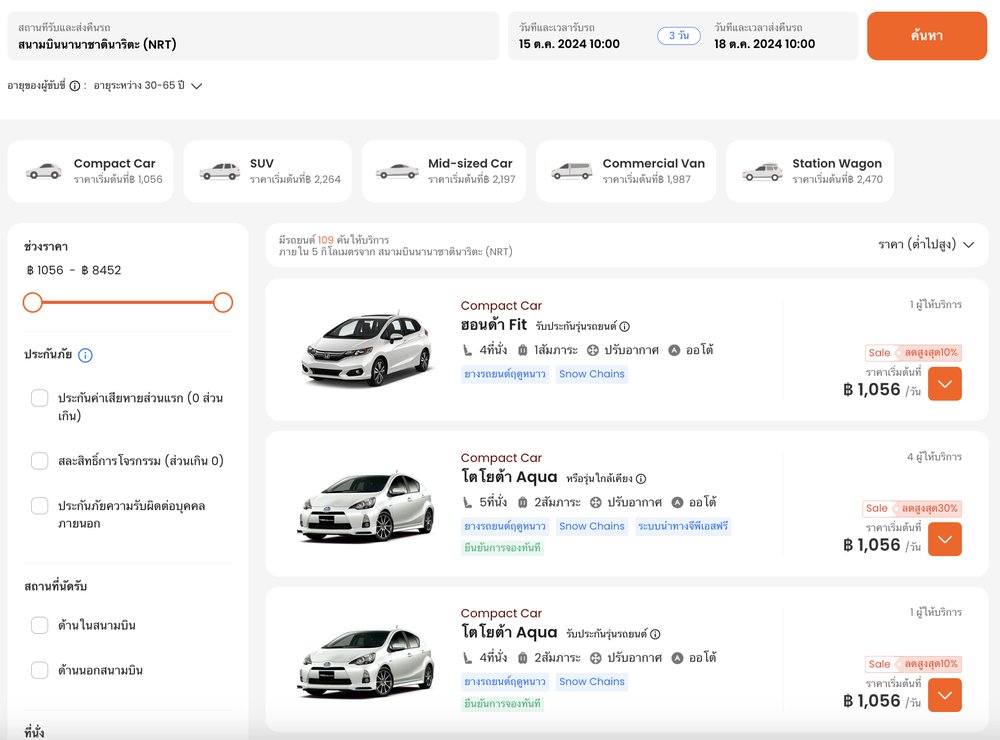The height and width of the screenshot is (740, 1000).
Task: Open the ประกันภัย insurance info icon
Action: click(x=85, y=355)
